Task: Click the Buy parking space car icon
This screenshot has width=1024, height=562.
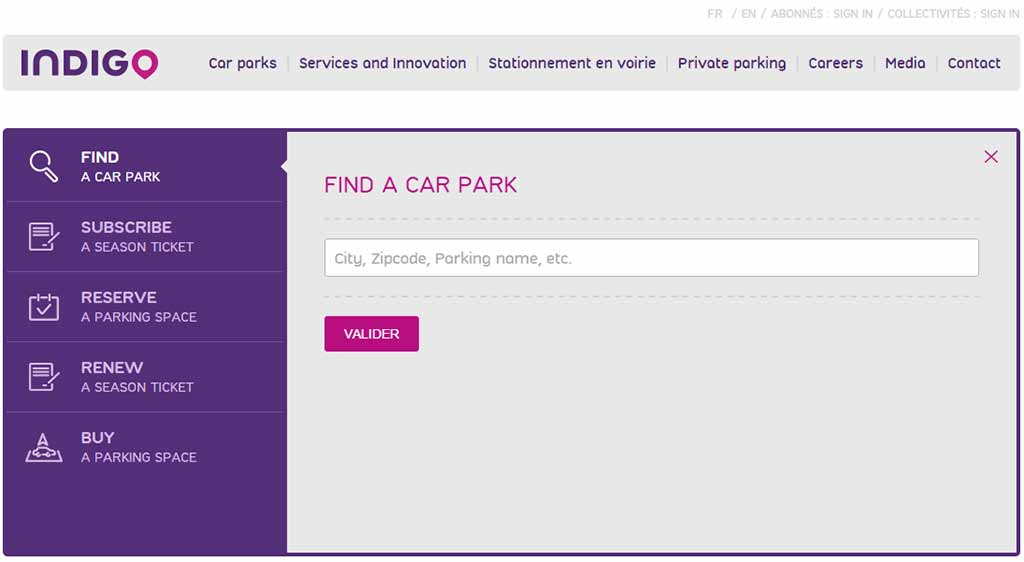Action: coord(44,448)
